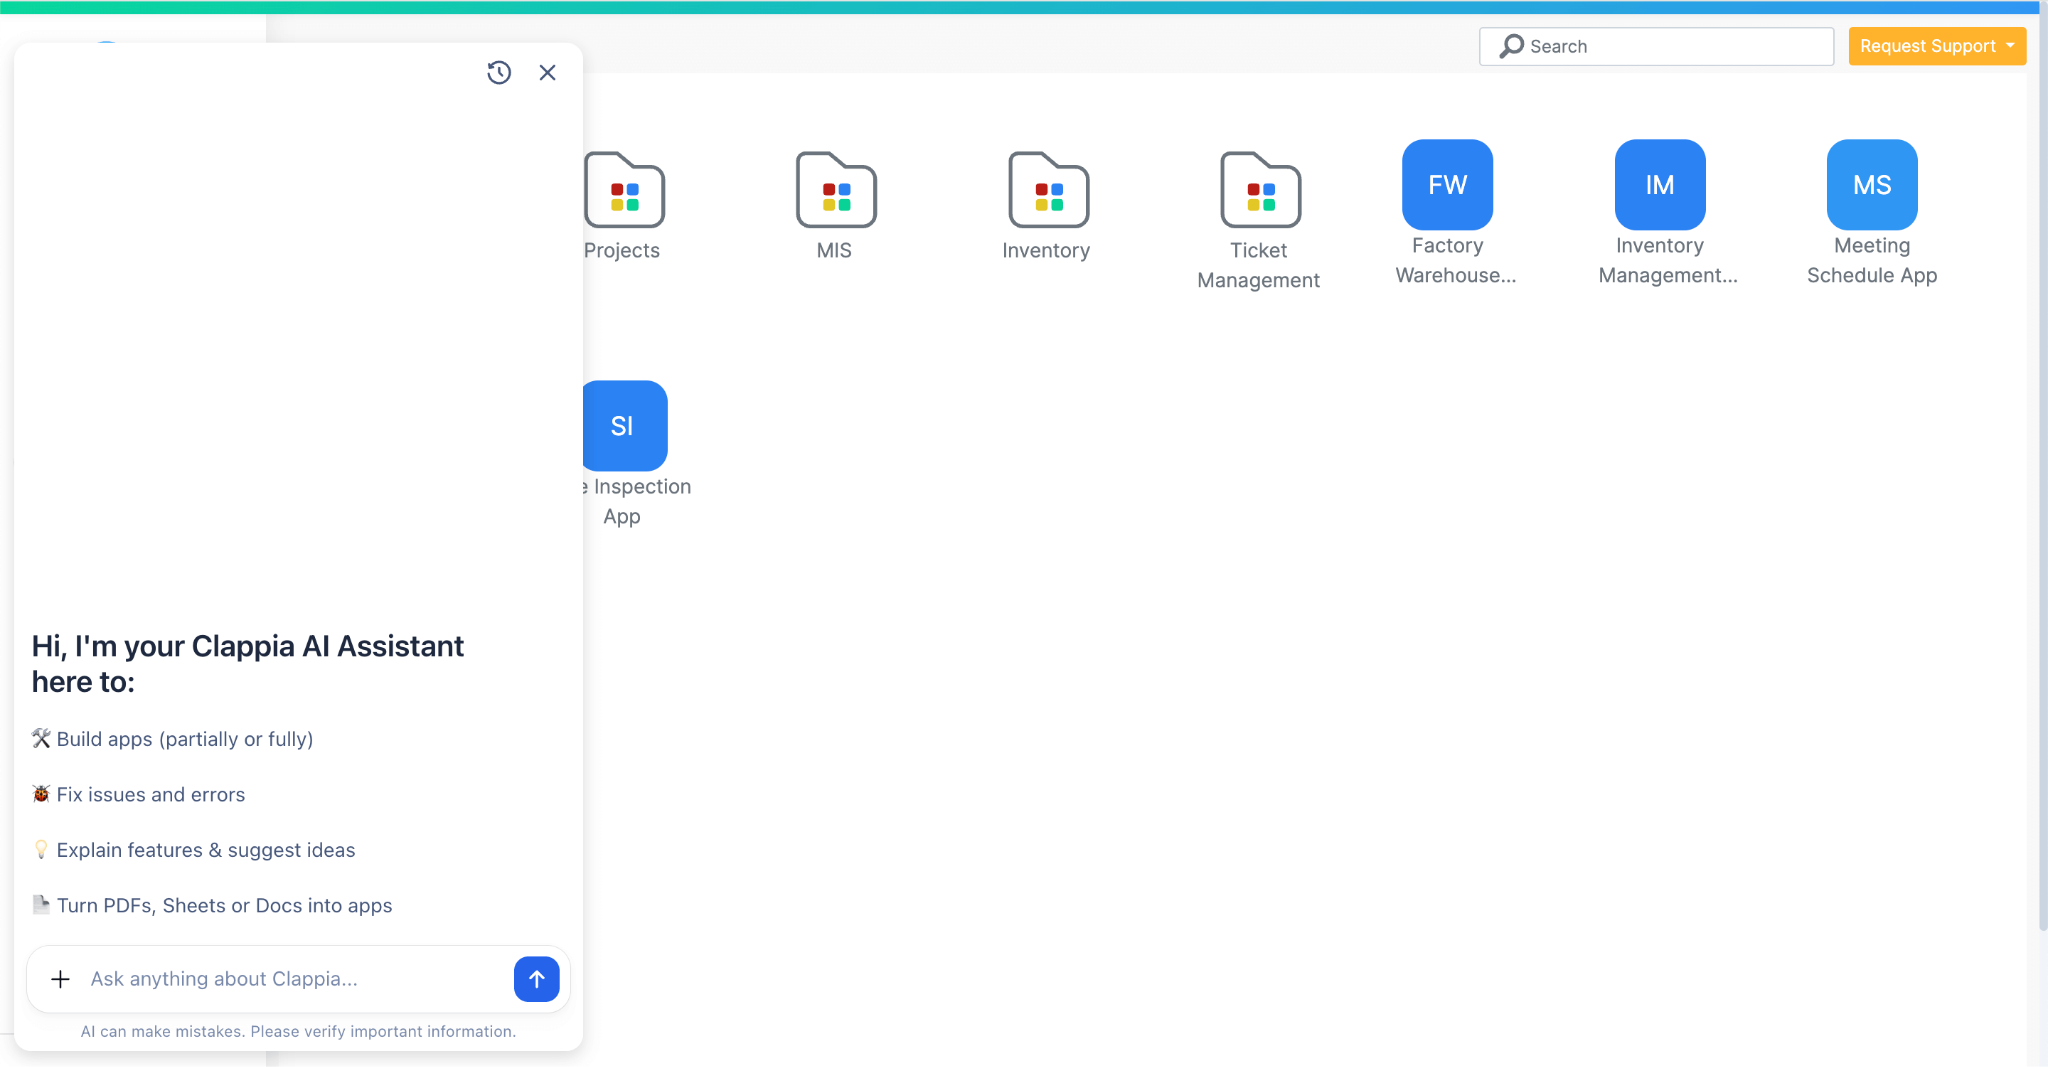2048x1067 pixels.
Task: Open the Projects folder icon
Action: (625, 190)
